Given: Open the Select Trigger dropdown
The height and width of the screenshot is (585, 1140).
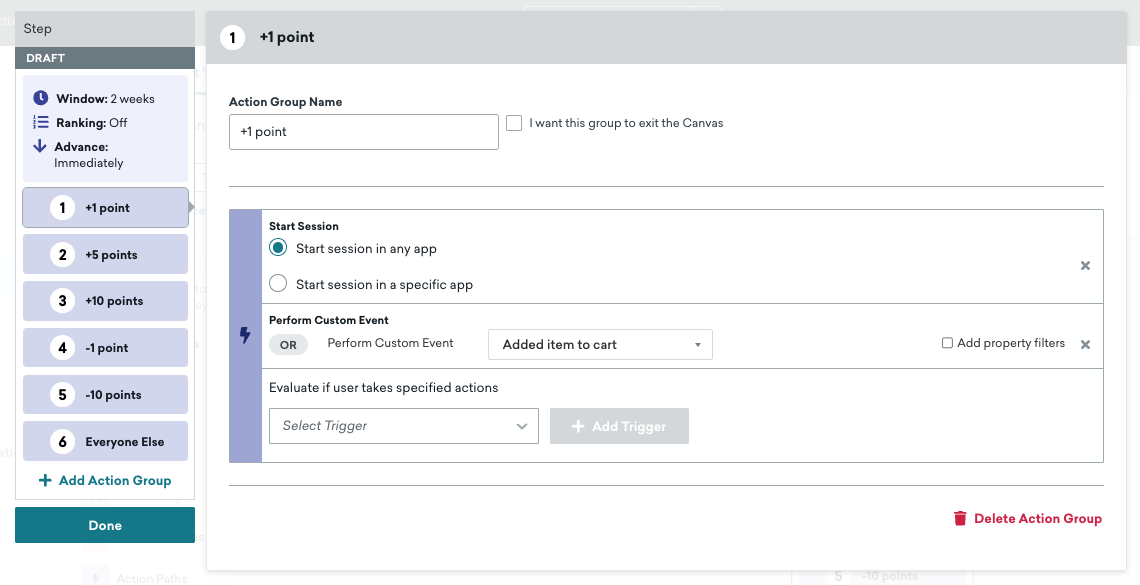Looking at the screenshot, I should (404, 426).
